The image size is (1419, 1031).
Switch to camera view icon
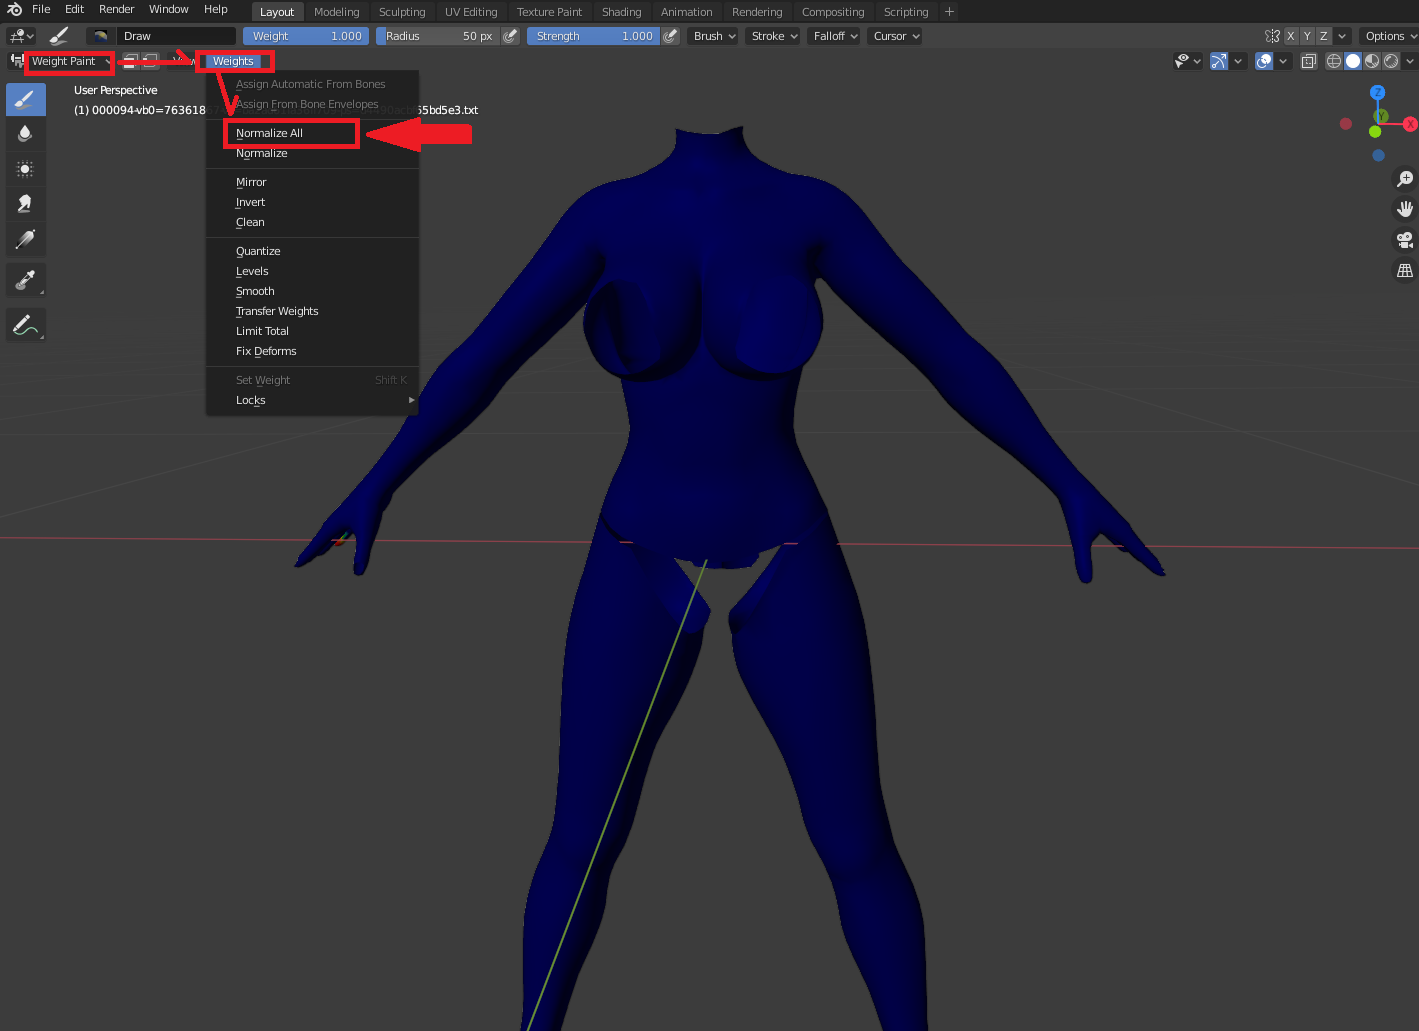click(x=1405, y=239)
